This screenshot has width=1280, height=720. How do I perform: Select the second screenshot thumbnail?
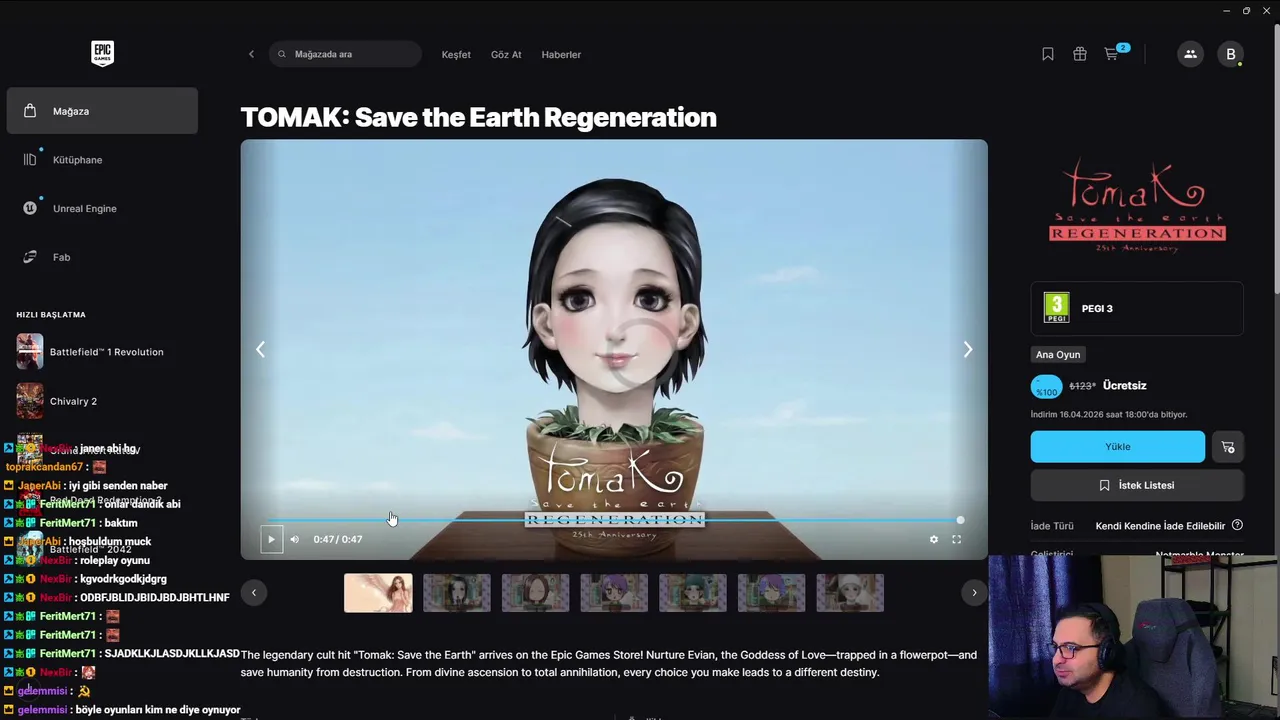coord(457,593)
